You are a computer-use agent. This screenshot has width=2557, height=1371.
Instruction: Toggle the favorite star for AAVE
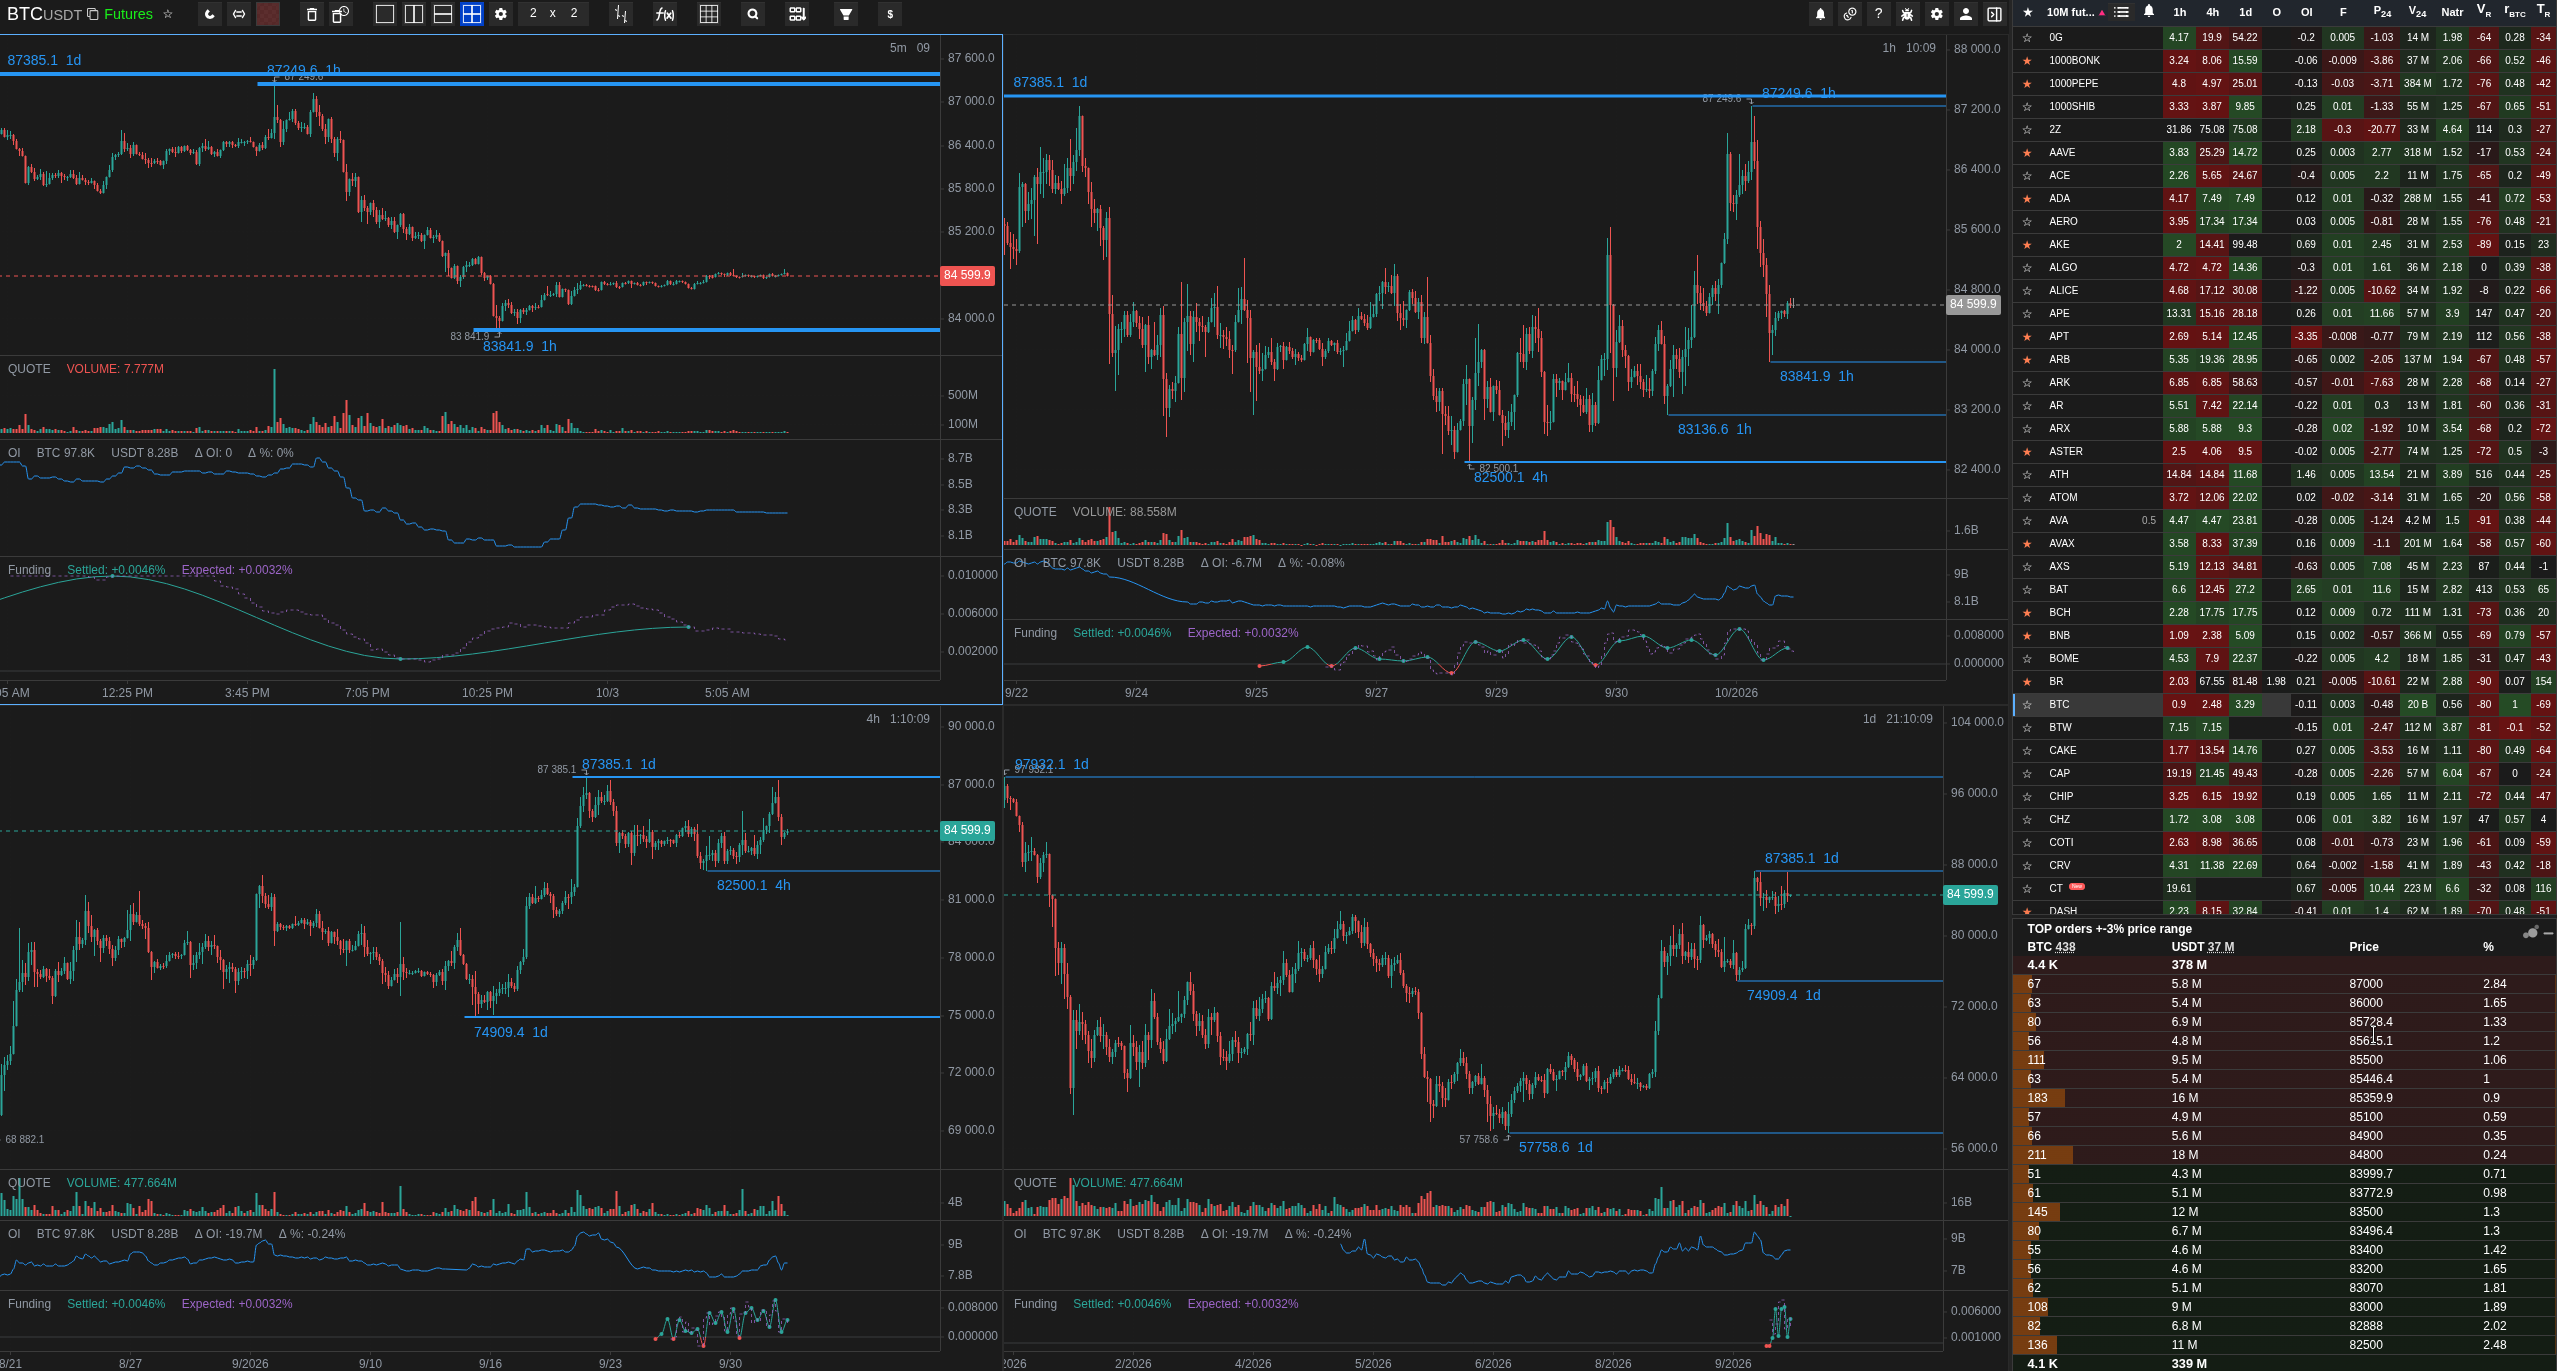click(x=2027, y=153)
